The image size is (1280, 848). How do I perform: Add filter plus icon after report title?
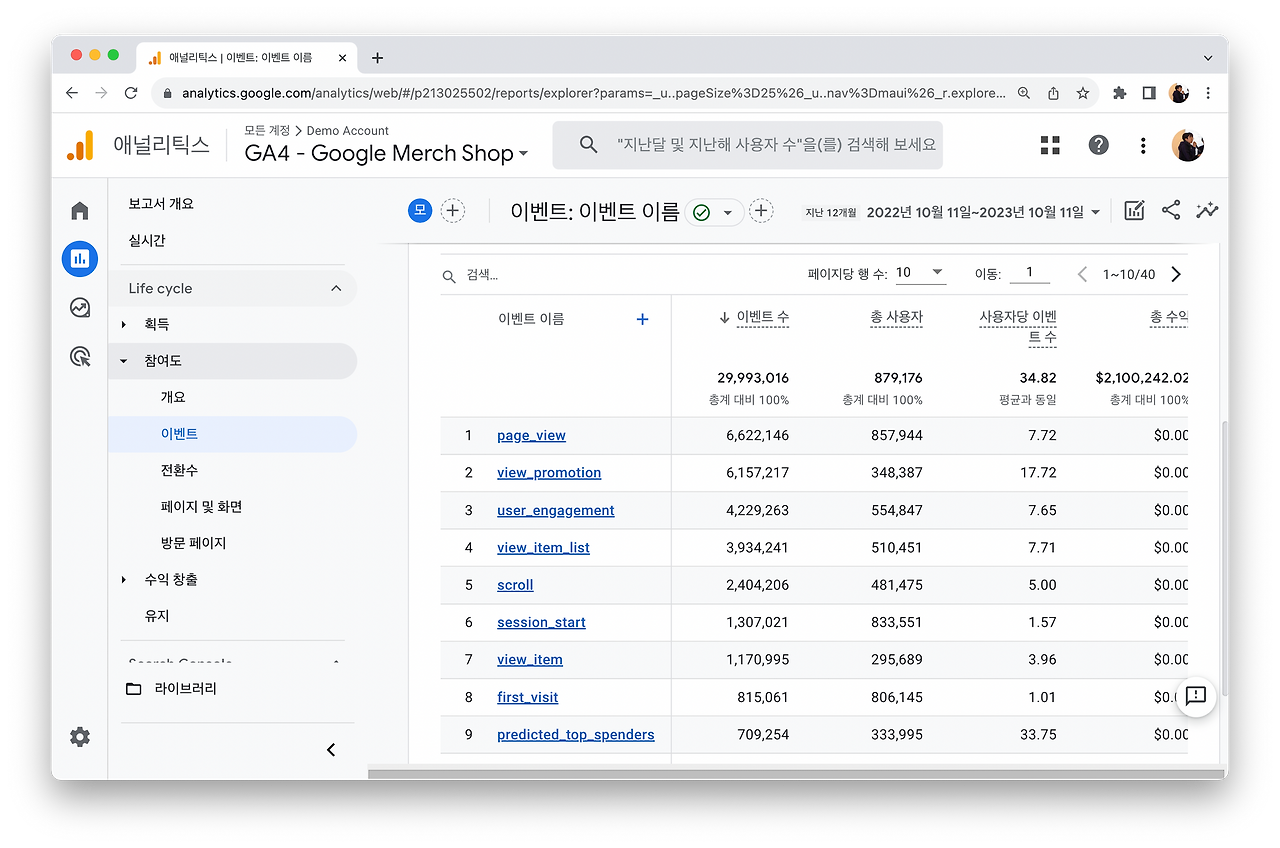[x=761, y=210]
